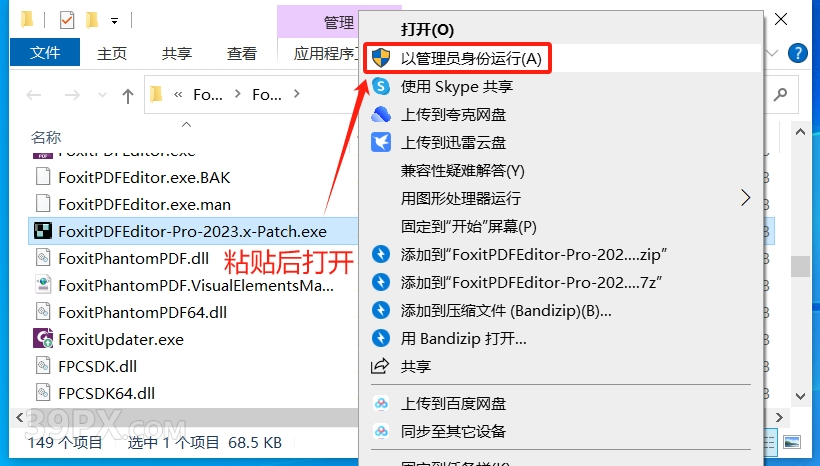
Task: Select FPCSDK64.dll file
Action: 106,393
